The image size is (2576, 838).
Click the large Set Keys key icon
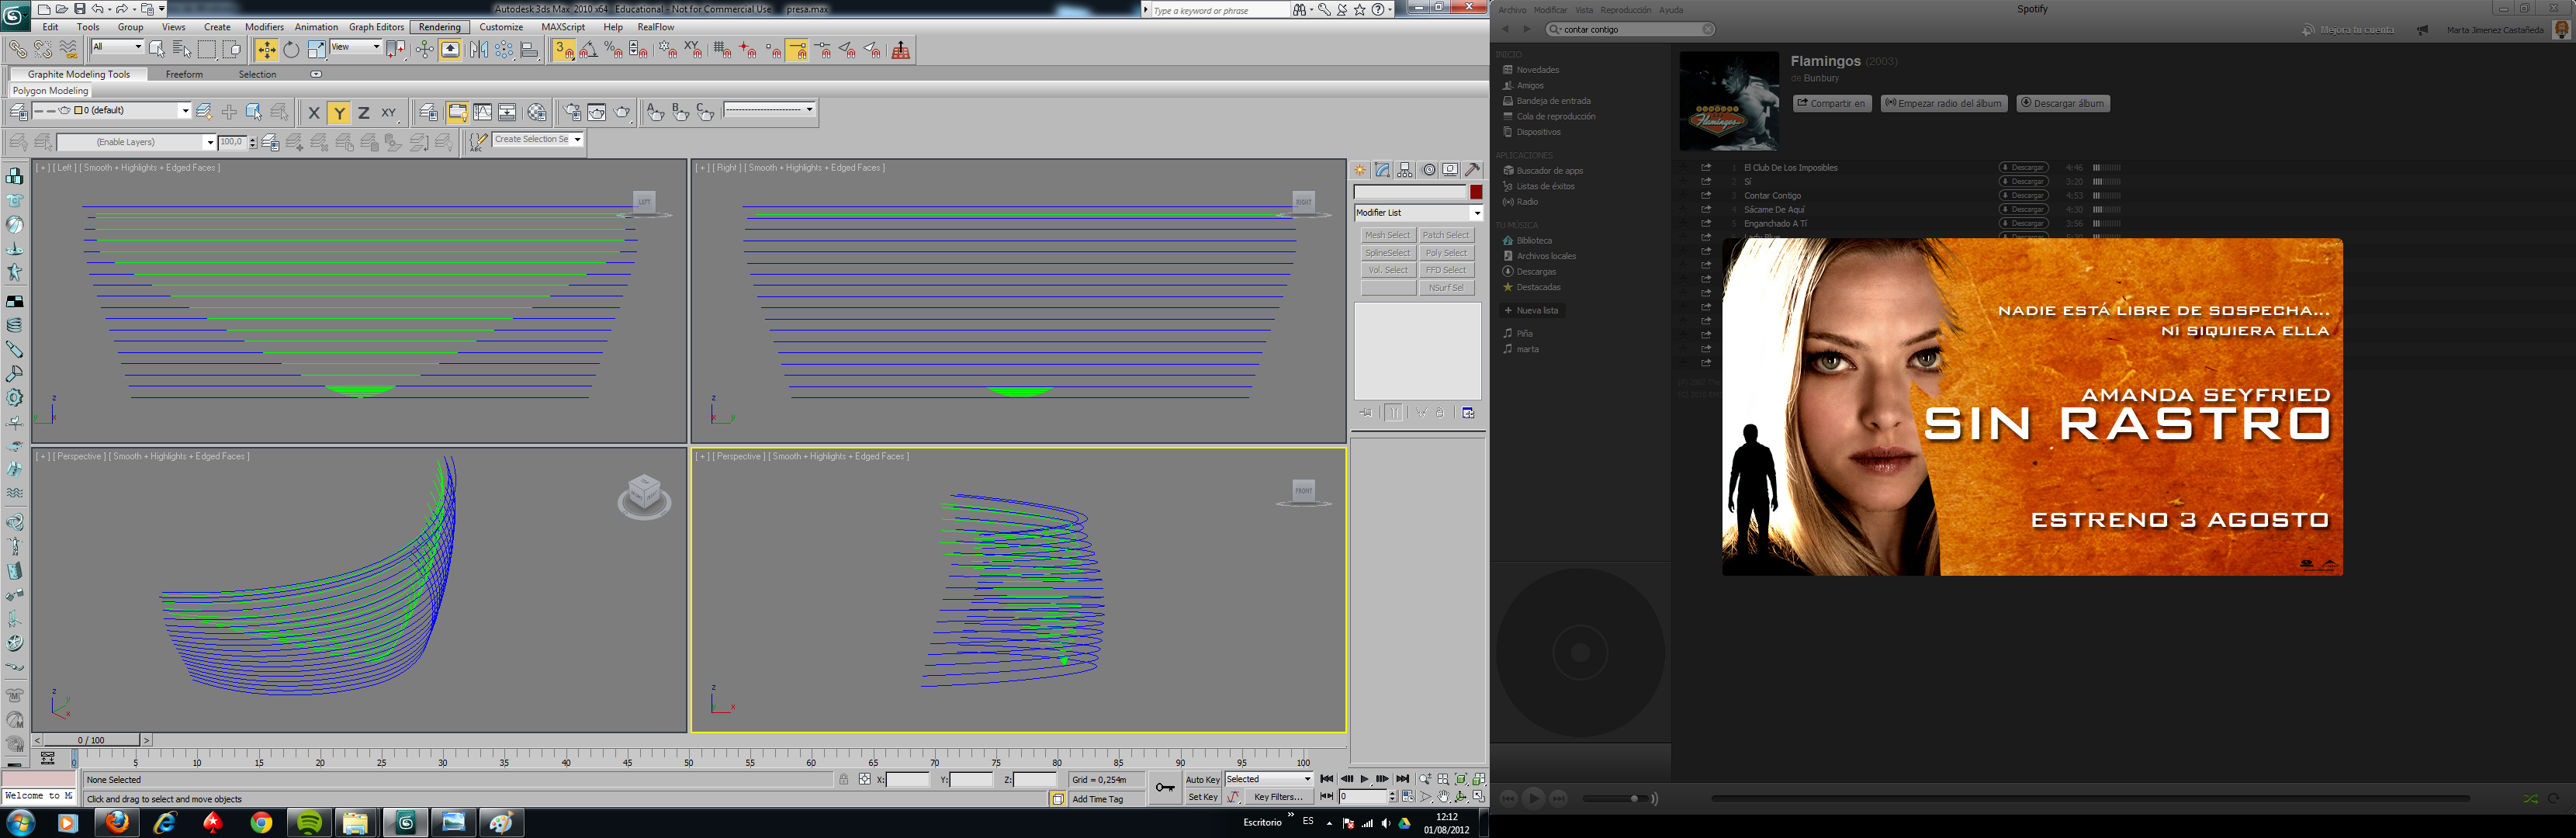coord(1165,788)
